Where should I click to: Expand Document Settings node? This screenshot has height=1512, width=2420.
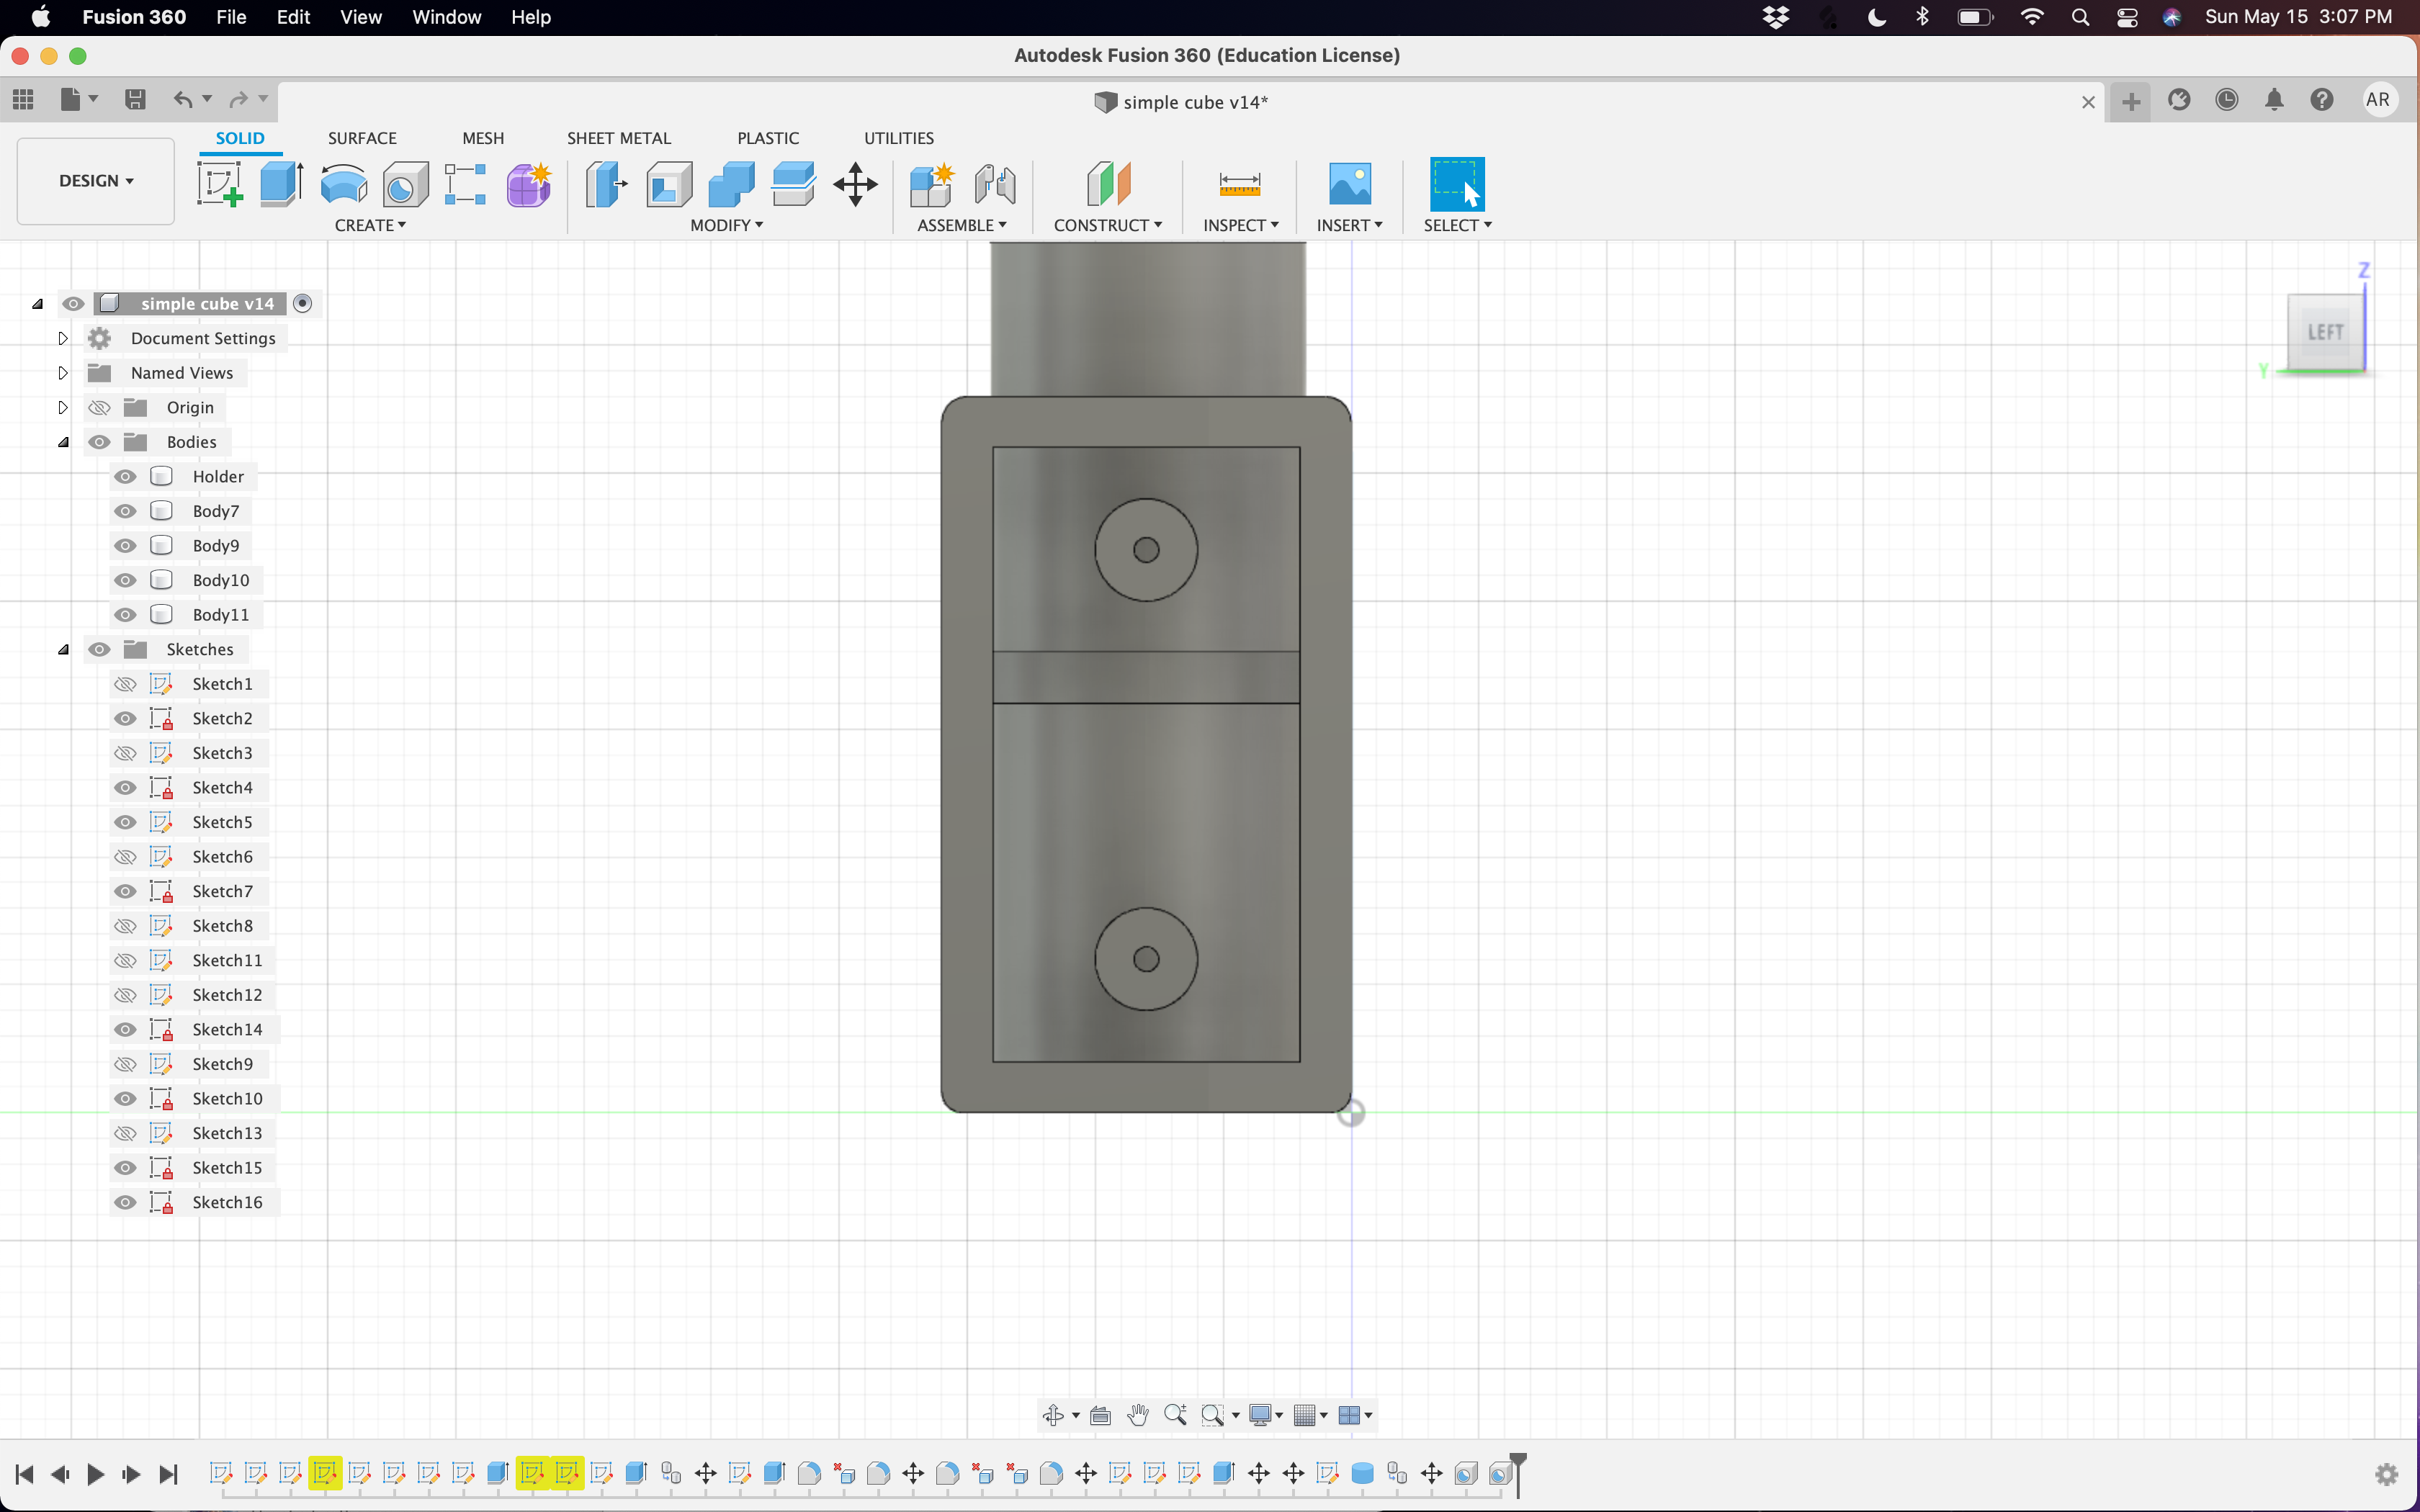[x=62, y=338]
